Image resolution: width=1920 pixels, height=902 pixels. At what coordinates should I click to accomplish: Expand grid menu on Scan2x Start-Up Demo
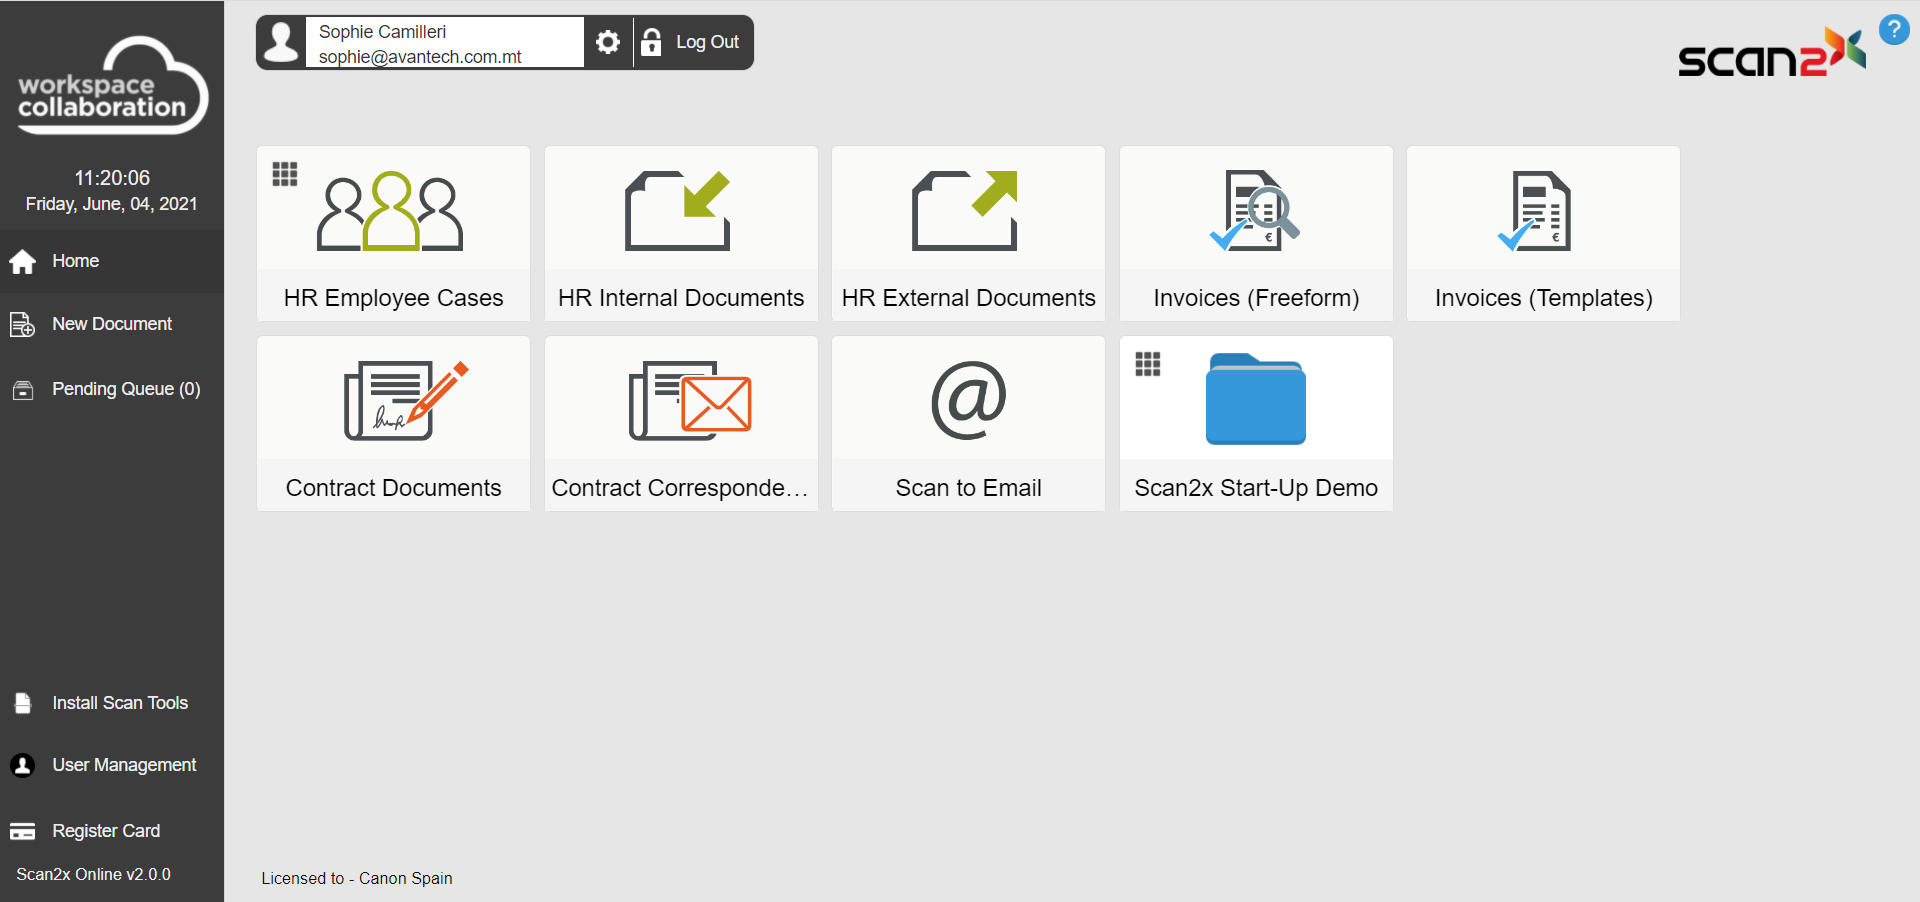pyautogui.click(x=1148, y=364)
